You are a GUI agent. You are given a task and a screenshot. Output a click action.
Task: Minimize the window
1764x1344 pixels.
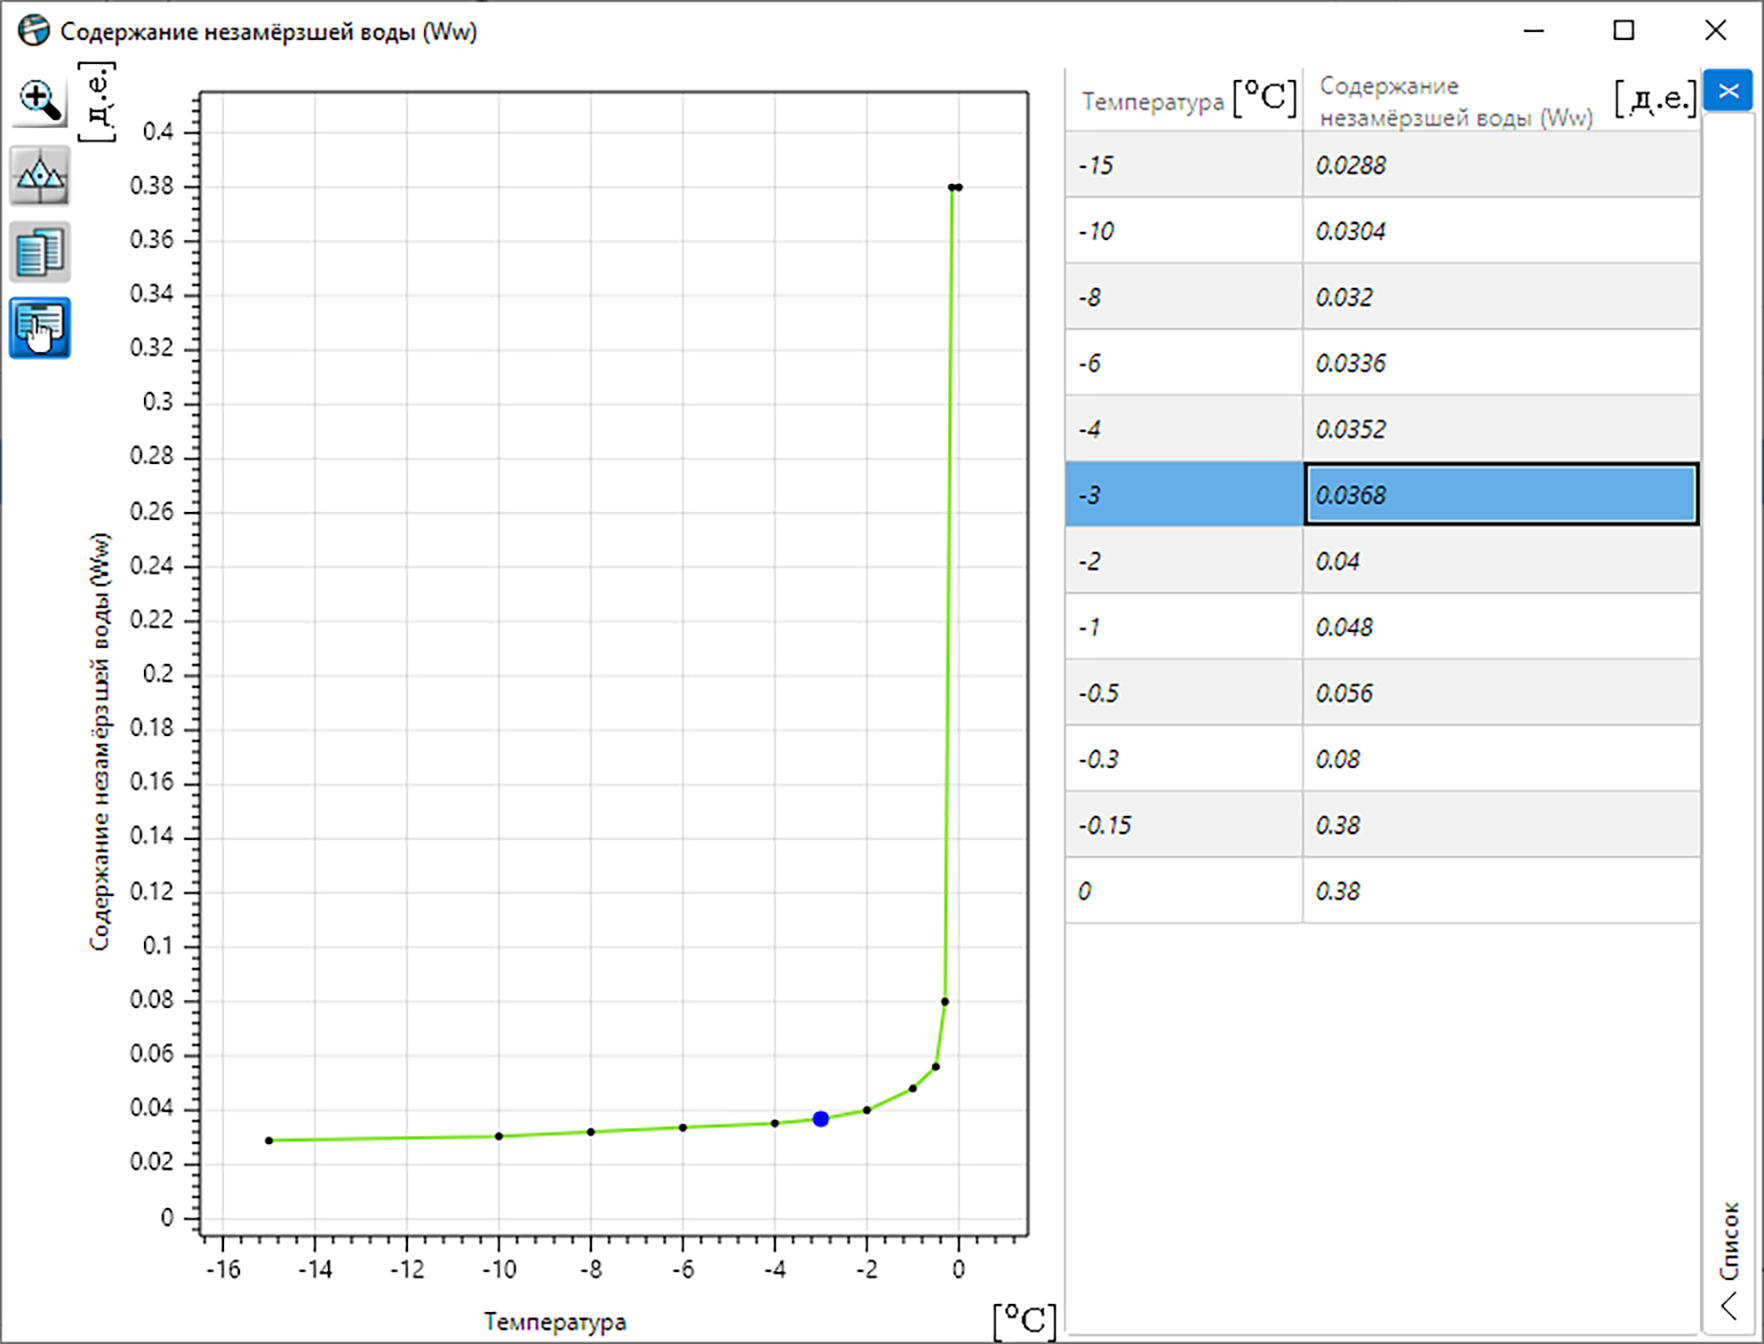click(x=1533, y=31)
